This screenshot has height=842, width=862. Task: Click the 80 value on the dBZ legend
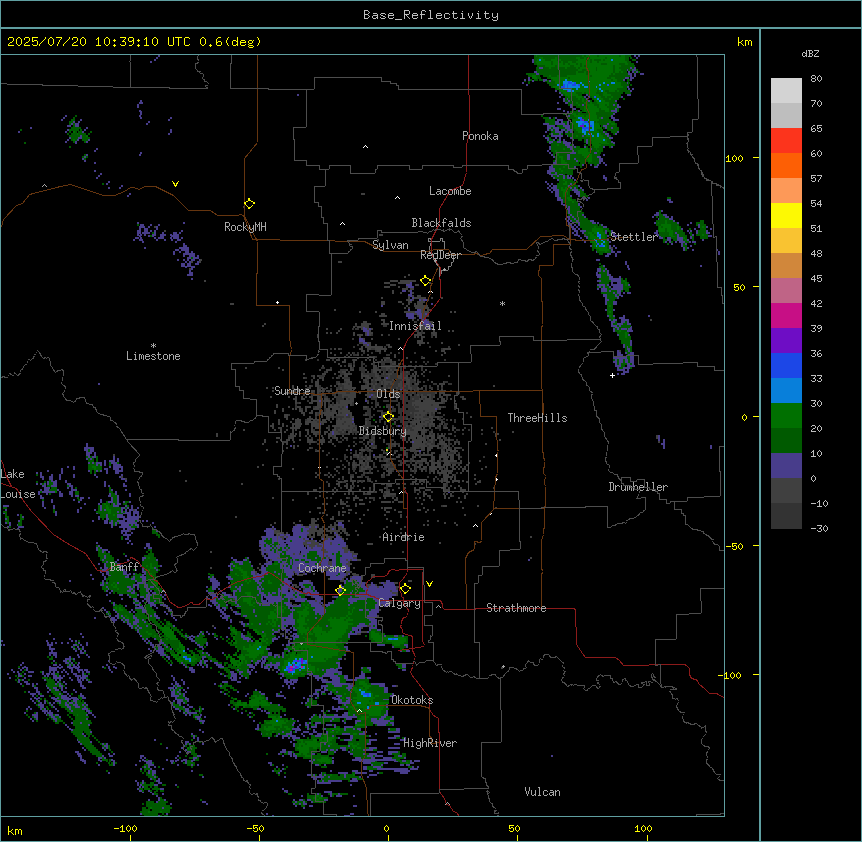816,79
